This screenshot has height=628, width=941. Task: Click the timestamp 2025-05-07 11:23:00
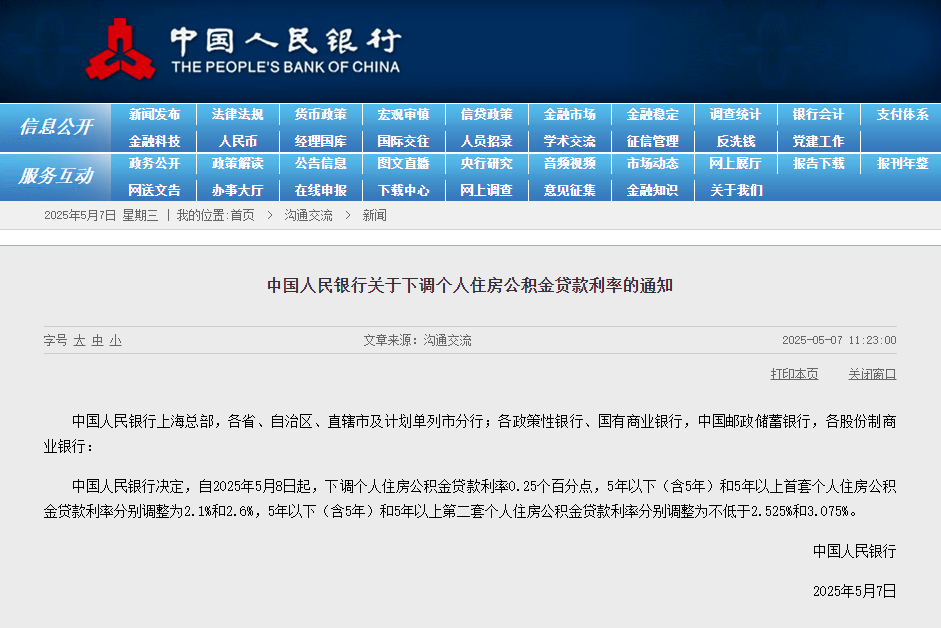tap(839, 340)
